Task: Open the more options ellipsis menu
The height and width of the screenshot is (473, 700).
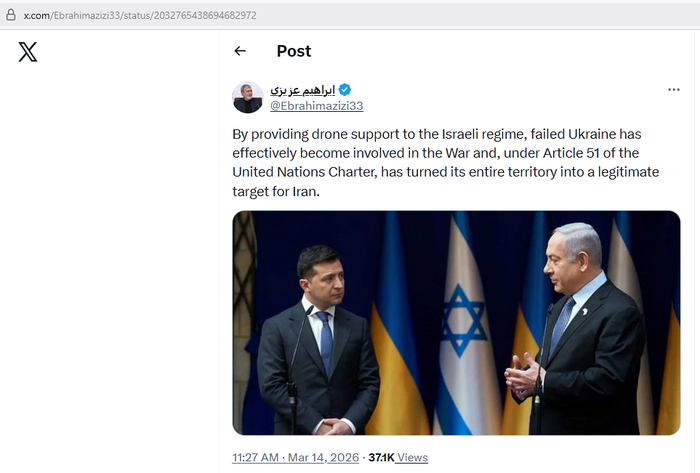Action: 674,90
